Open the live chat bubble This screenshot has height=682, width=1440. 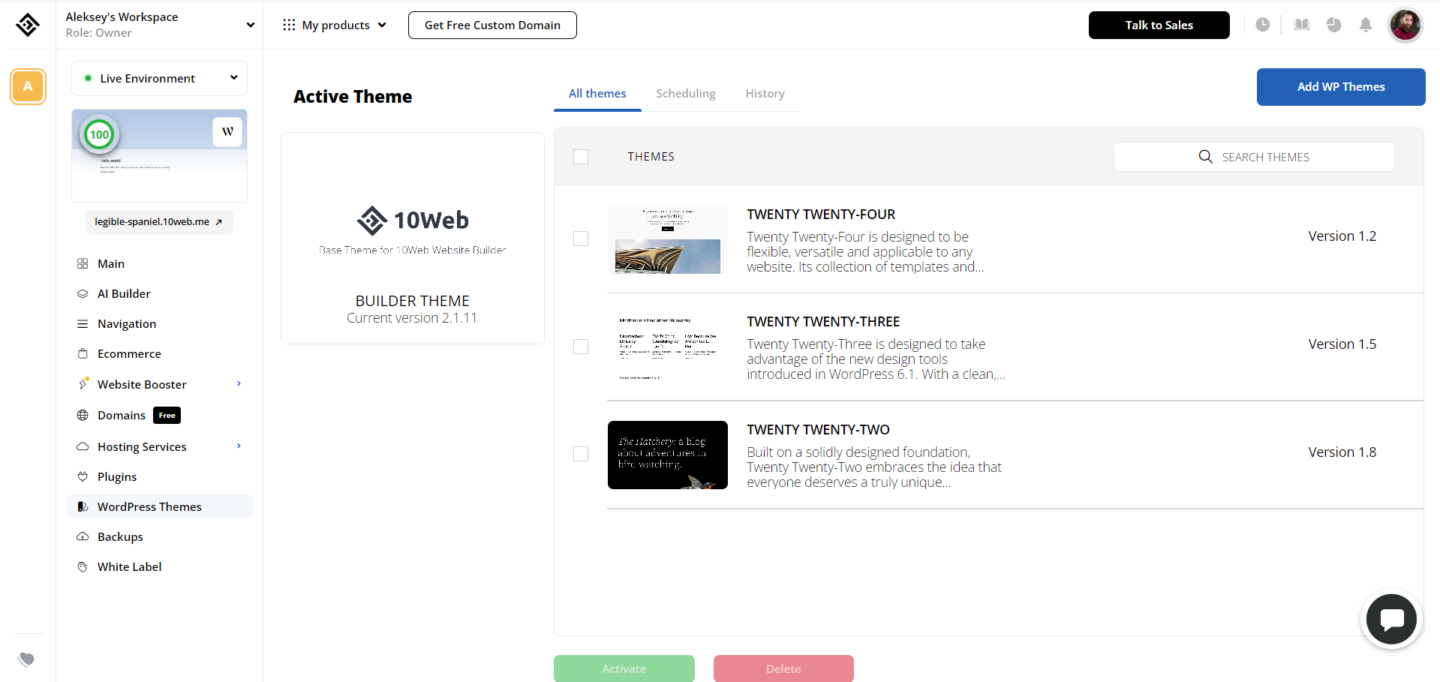(x=1392, y=619)
